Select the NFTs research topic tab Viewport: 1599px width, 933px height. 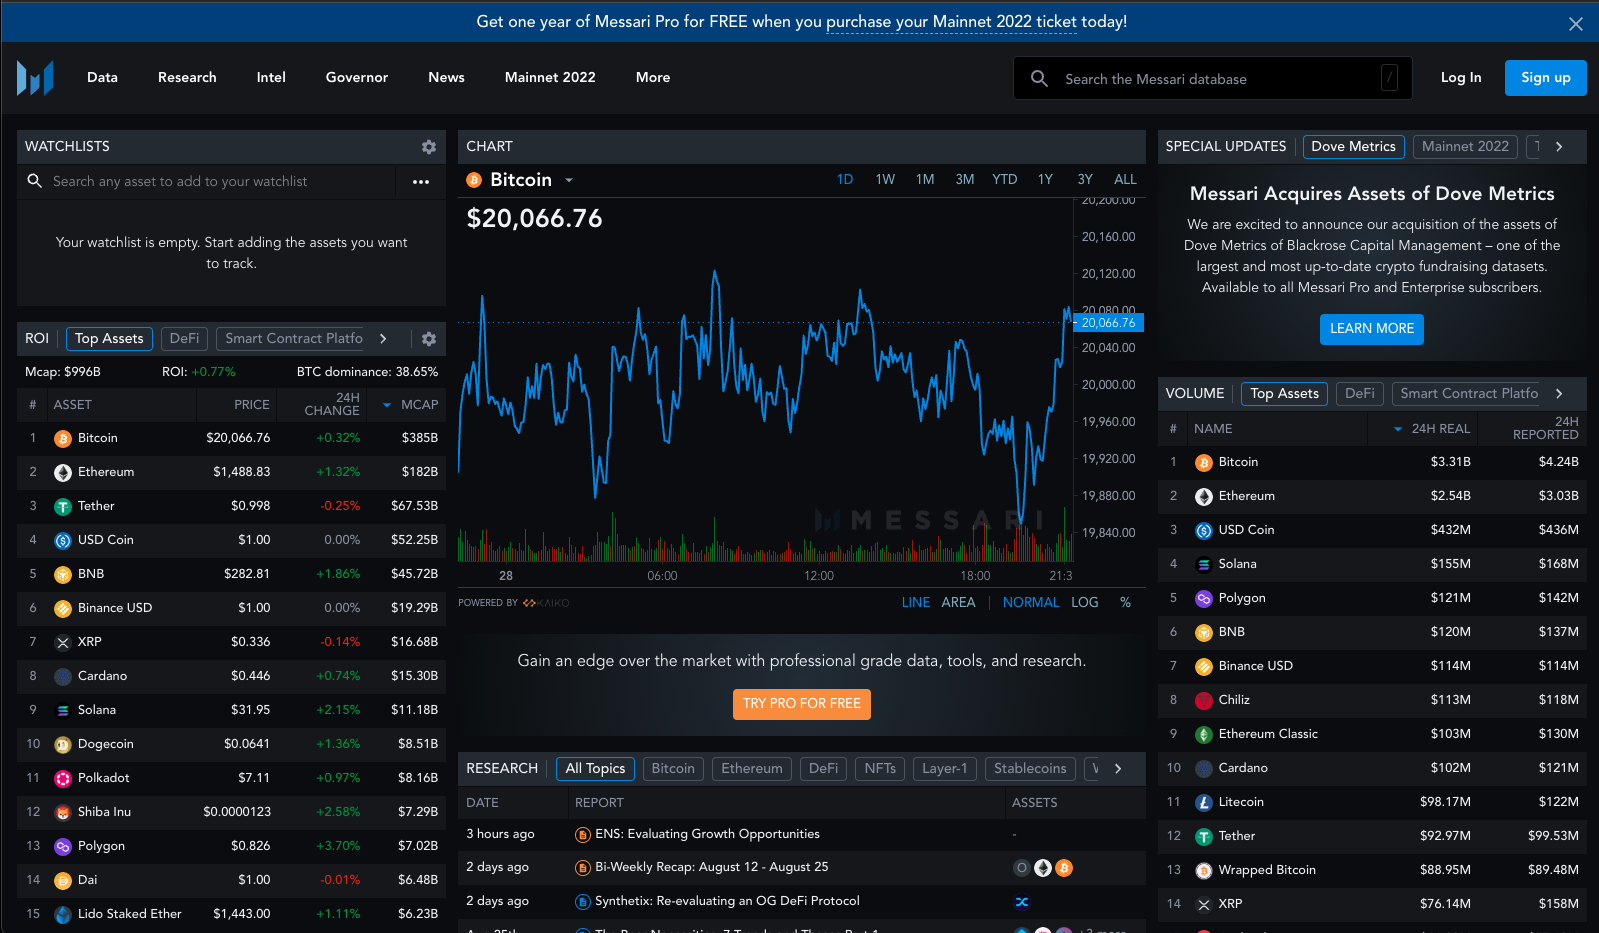(880, 769)
